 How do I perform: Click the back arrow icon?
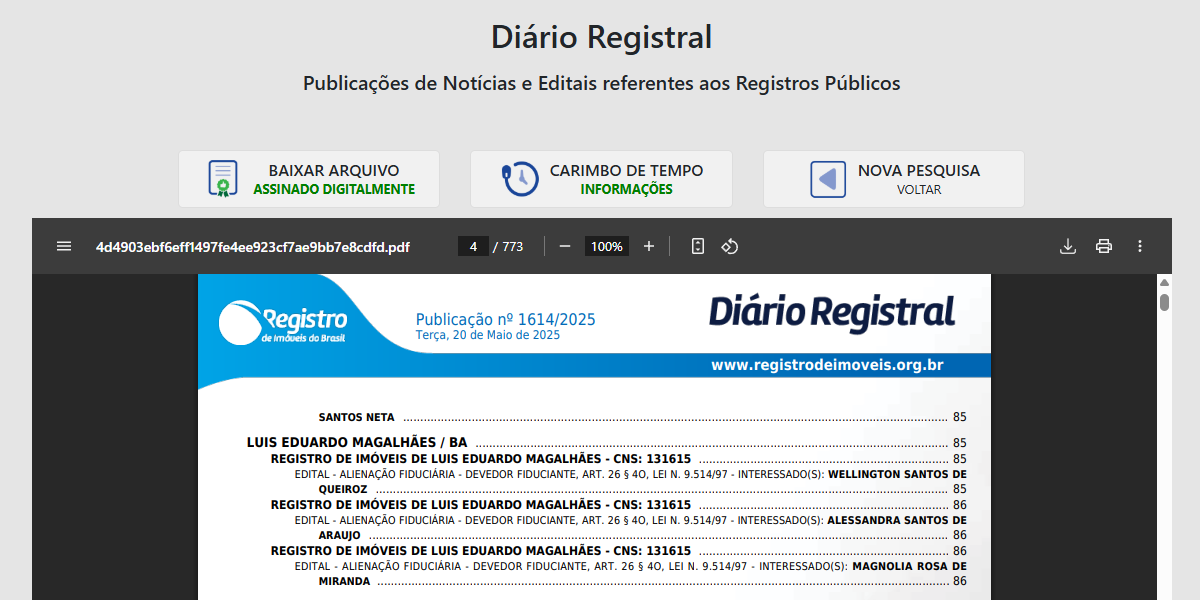coord(827,179)
